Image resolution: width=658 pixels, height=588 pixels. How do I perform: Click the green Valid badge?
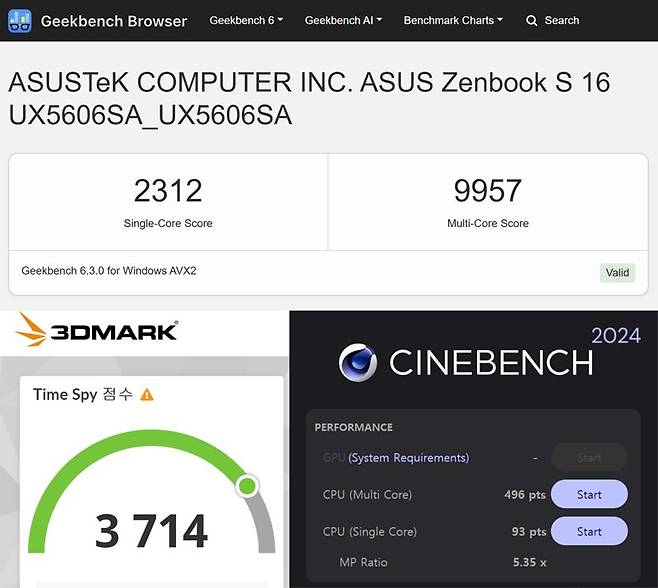tap(617, 272)
